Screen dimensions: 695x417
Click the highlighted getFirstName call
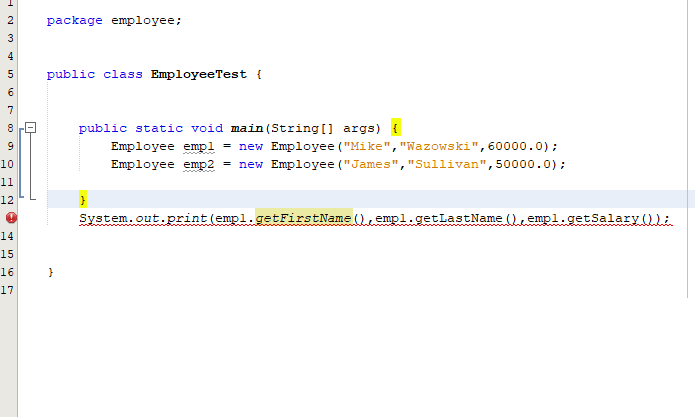[x=304, y=218]
